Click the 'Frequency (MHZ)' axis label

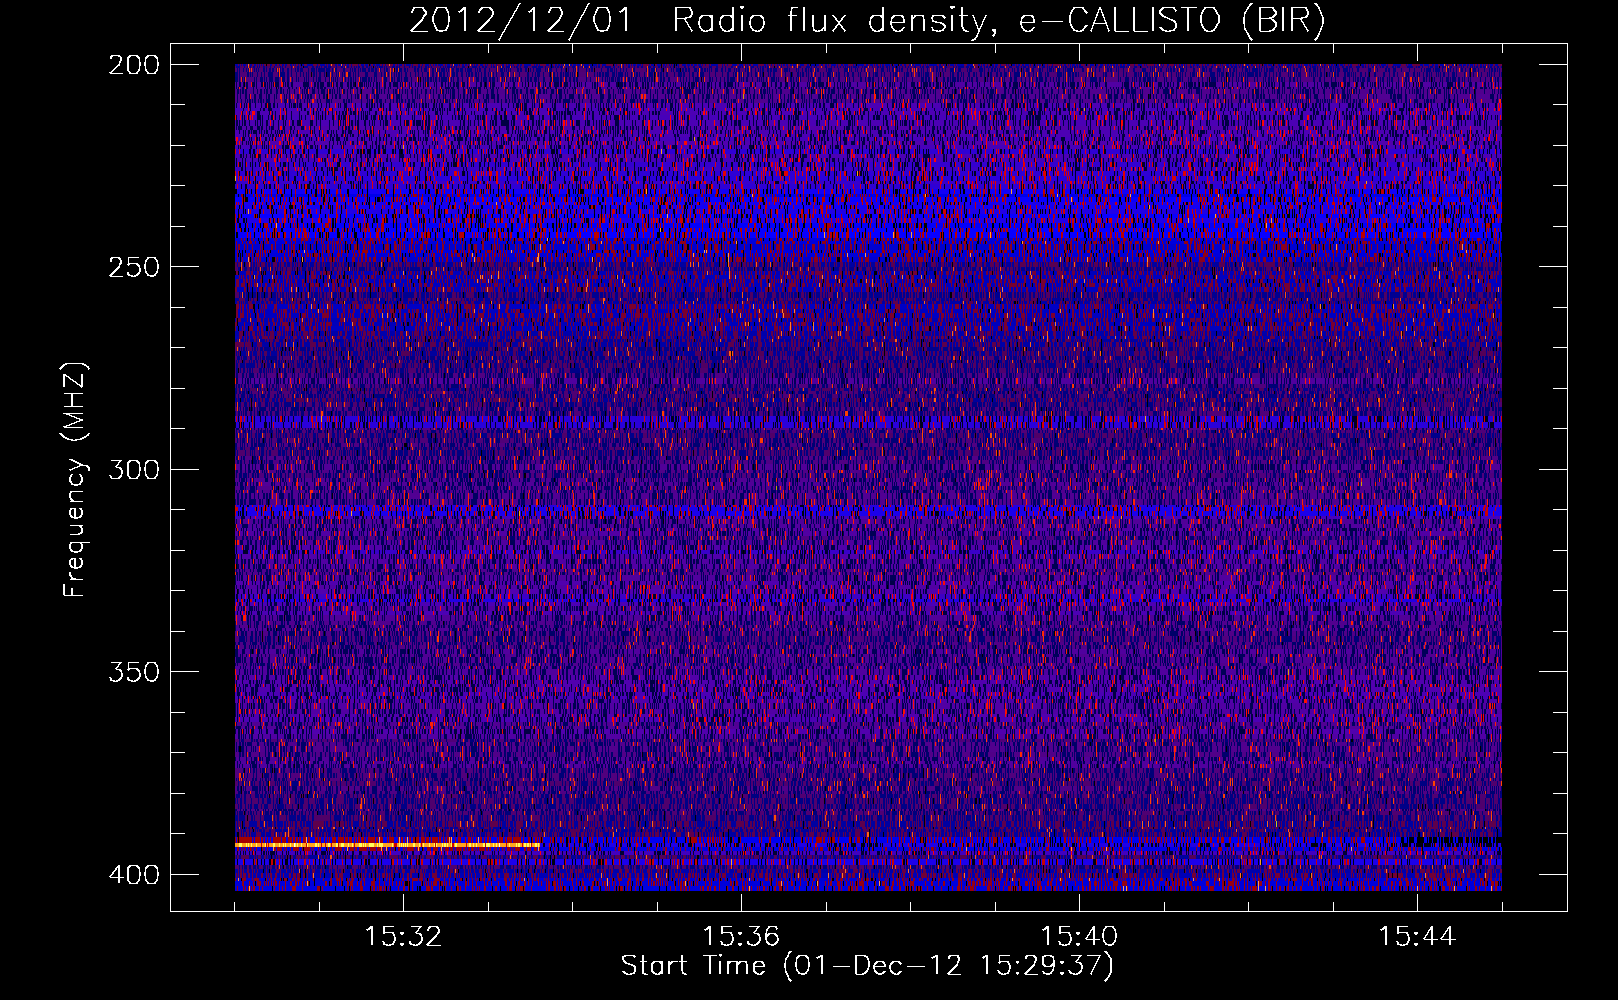pyautogui.click(x=75, y=479)
